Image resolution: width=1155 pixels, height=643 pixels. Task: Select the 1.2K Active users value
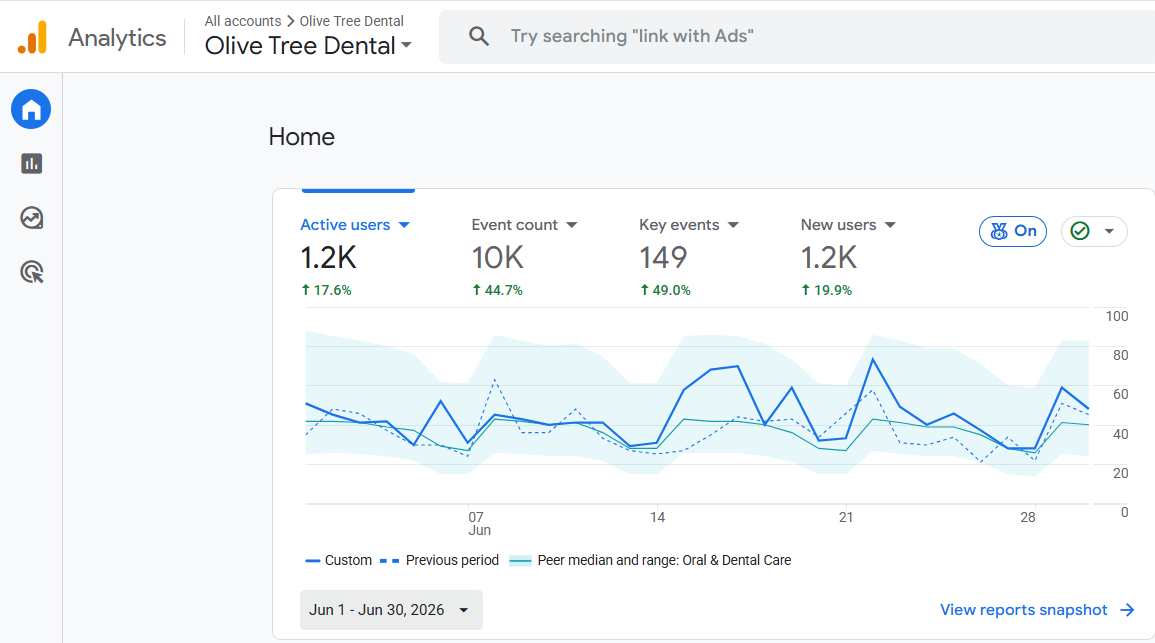[329, 258]
